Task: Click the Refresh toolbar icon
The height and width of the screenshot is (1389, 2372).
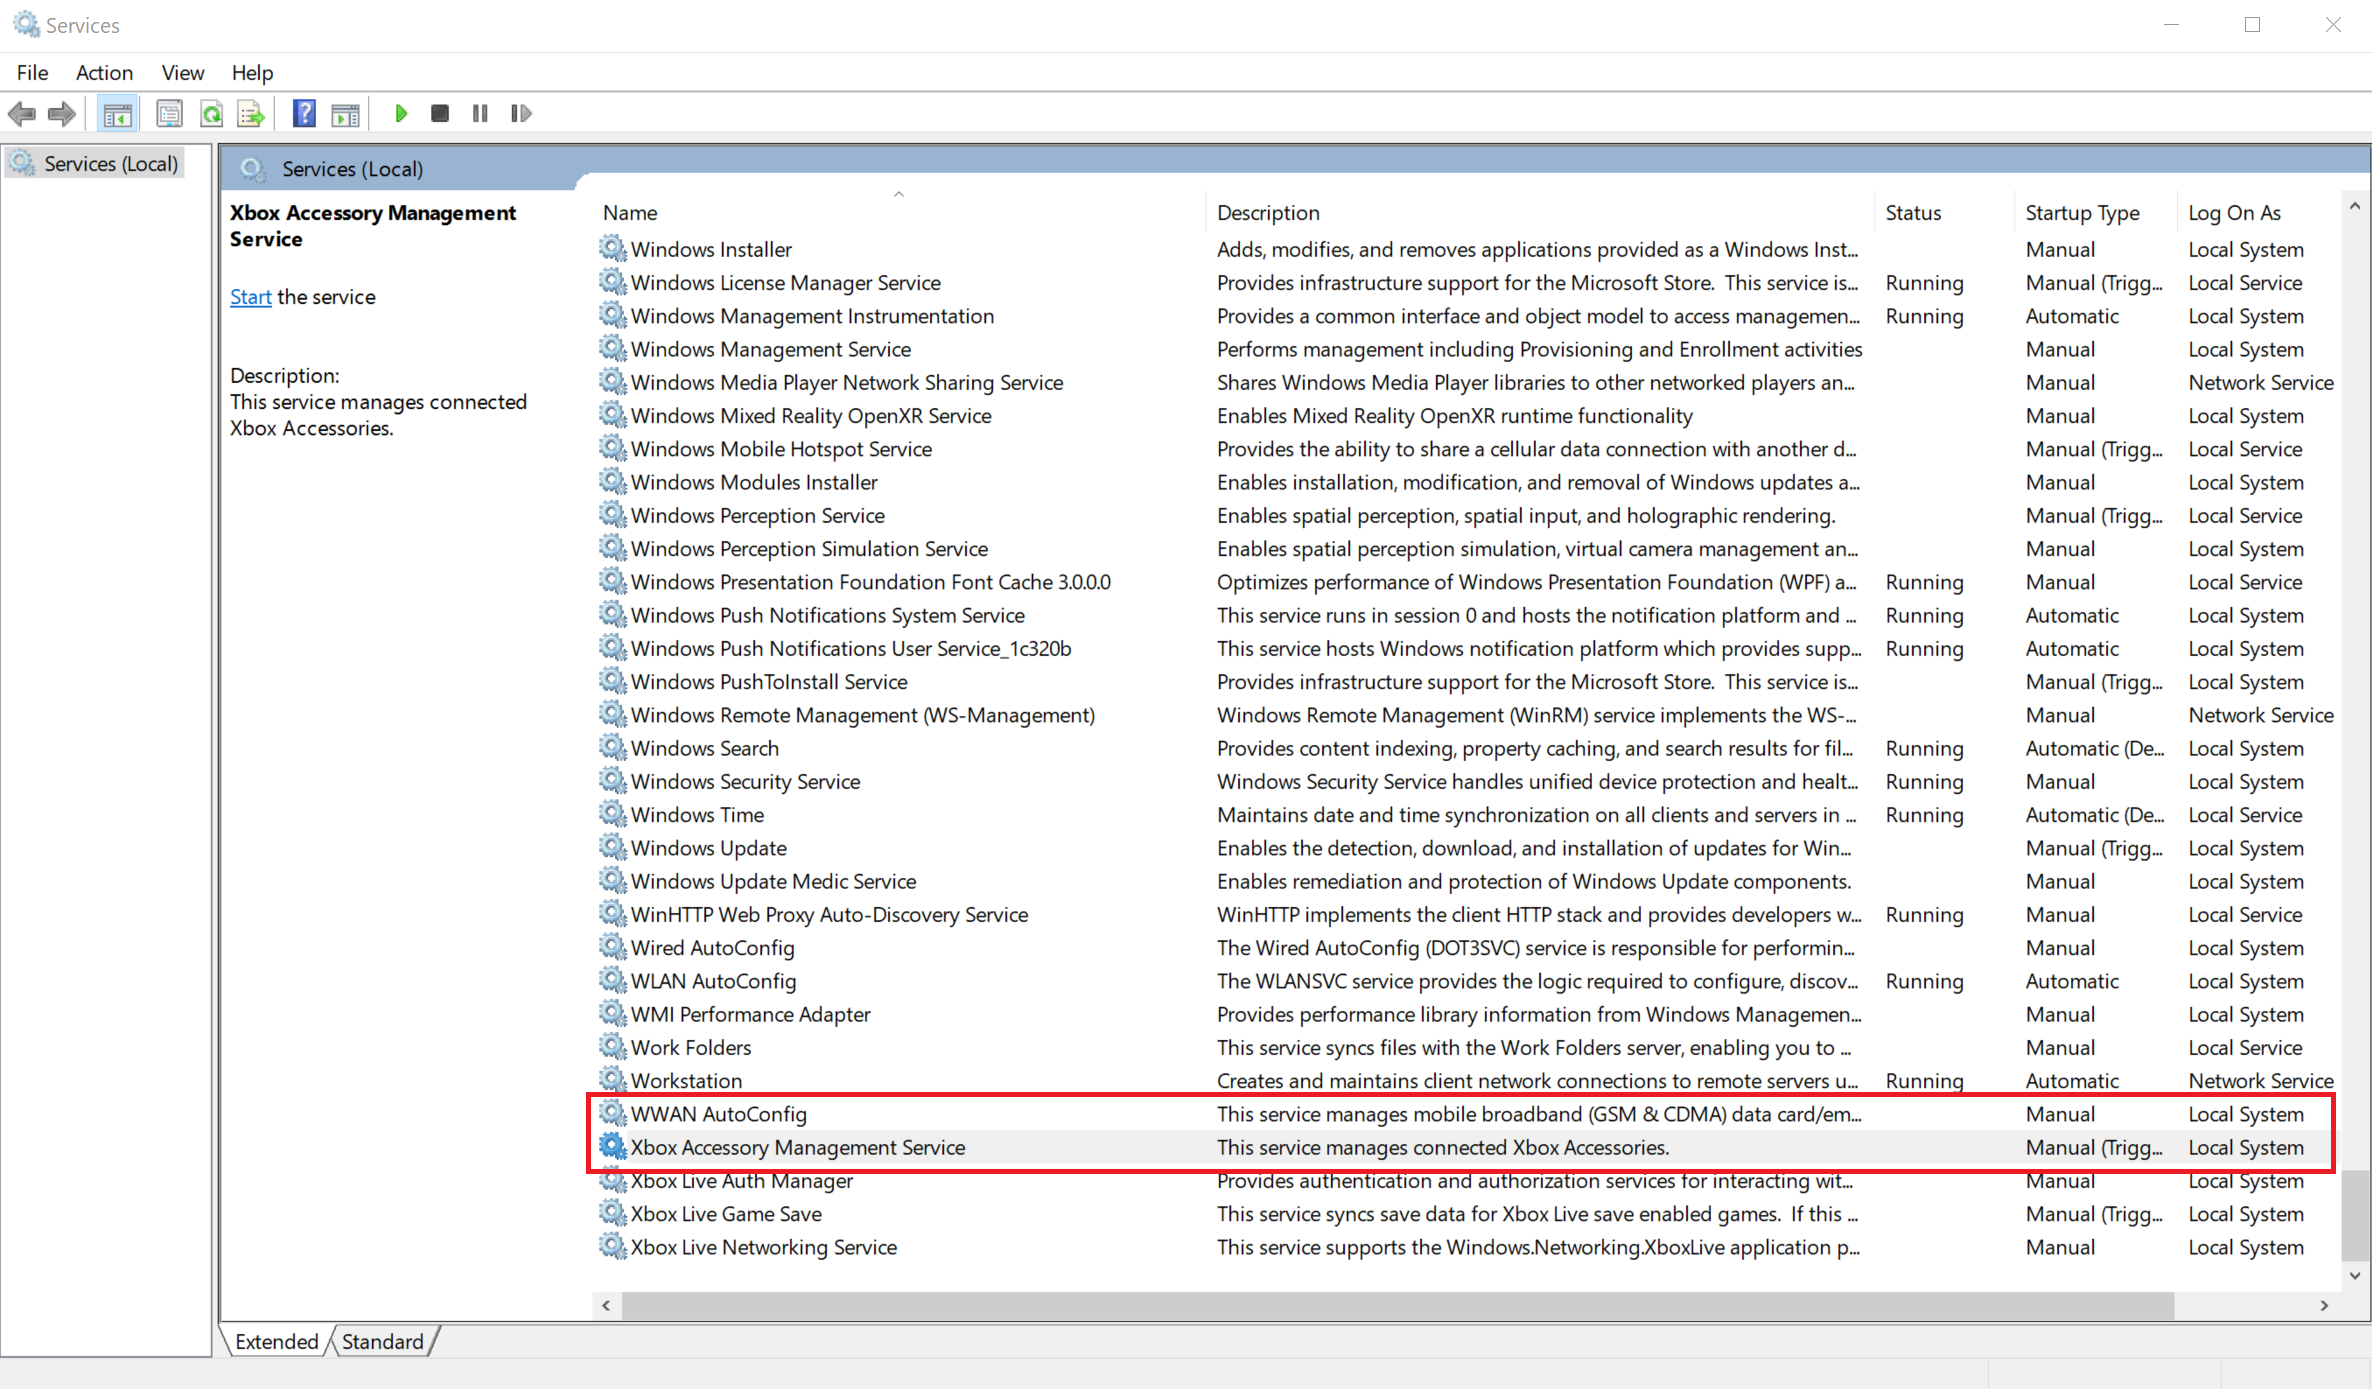Action: (211, 114)
